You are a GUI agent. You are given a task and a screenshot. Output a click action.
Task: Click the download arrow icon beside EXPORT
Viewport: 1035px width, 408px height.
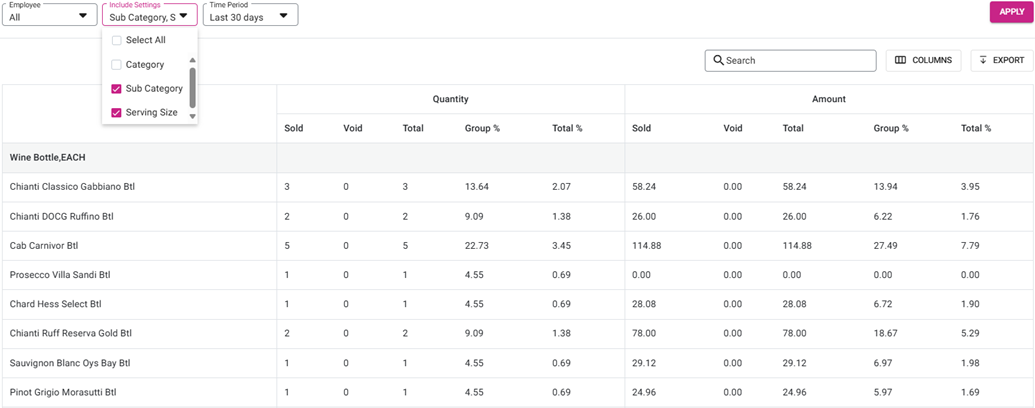click(x=983, y=60)
